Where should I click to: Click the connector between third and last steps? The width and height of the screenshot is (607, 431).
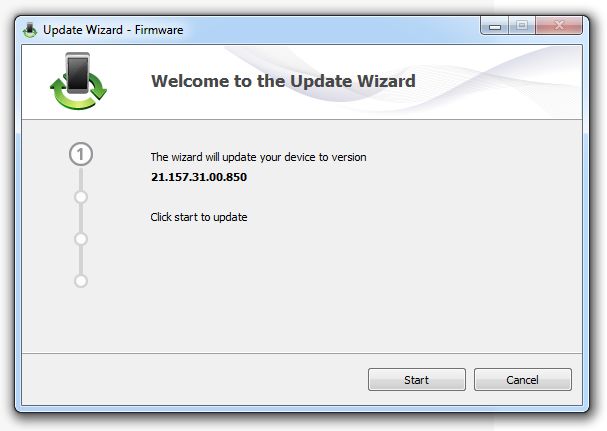pyautogui.click(x=81, y=260)
